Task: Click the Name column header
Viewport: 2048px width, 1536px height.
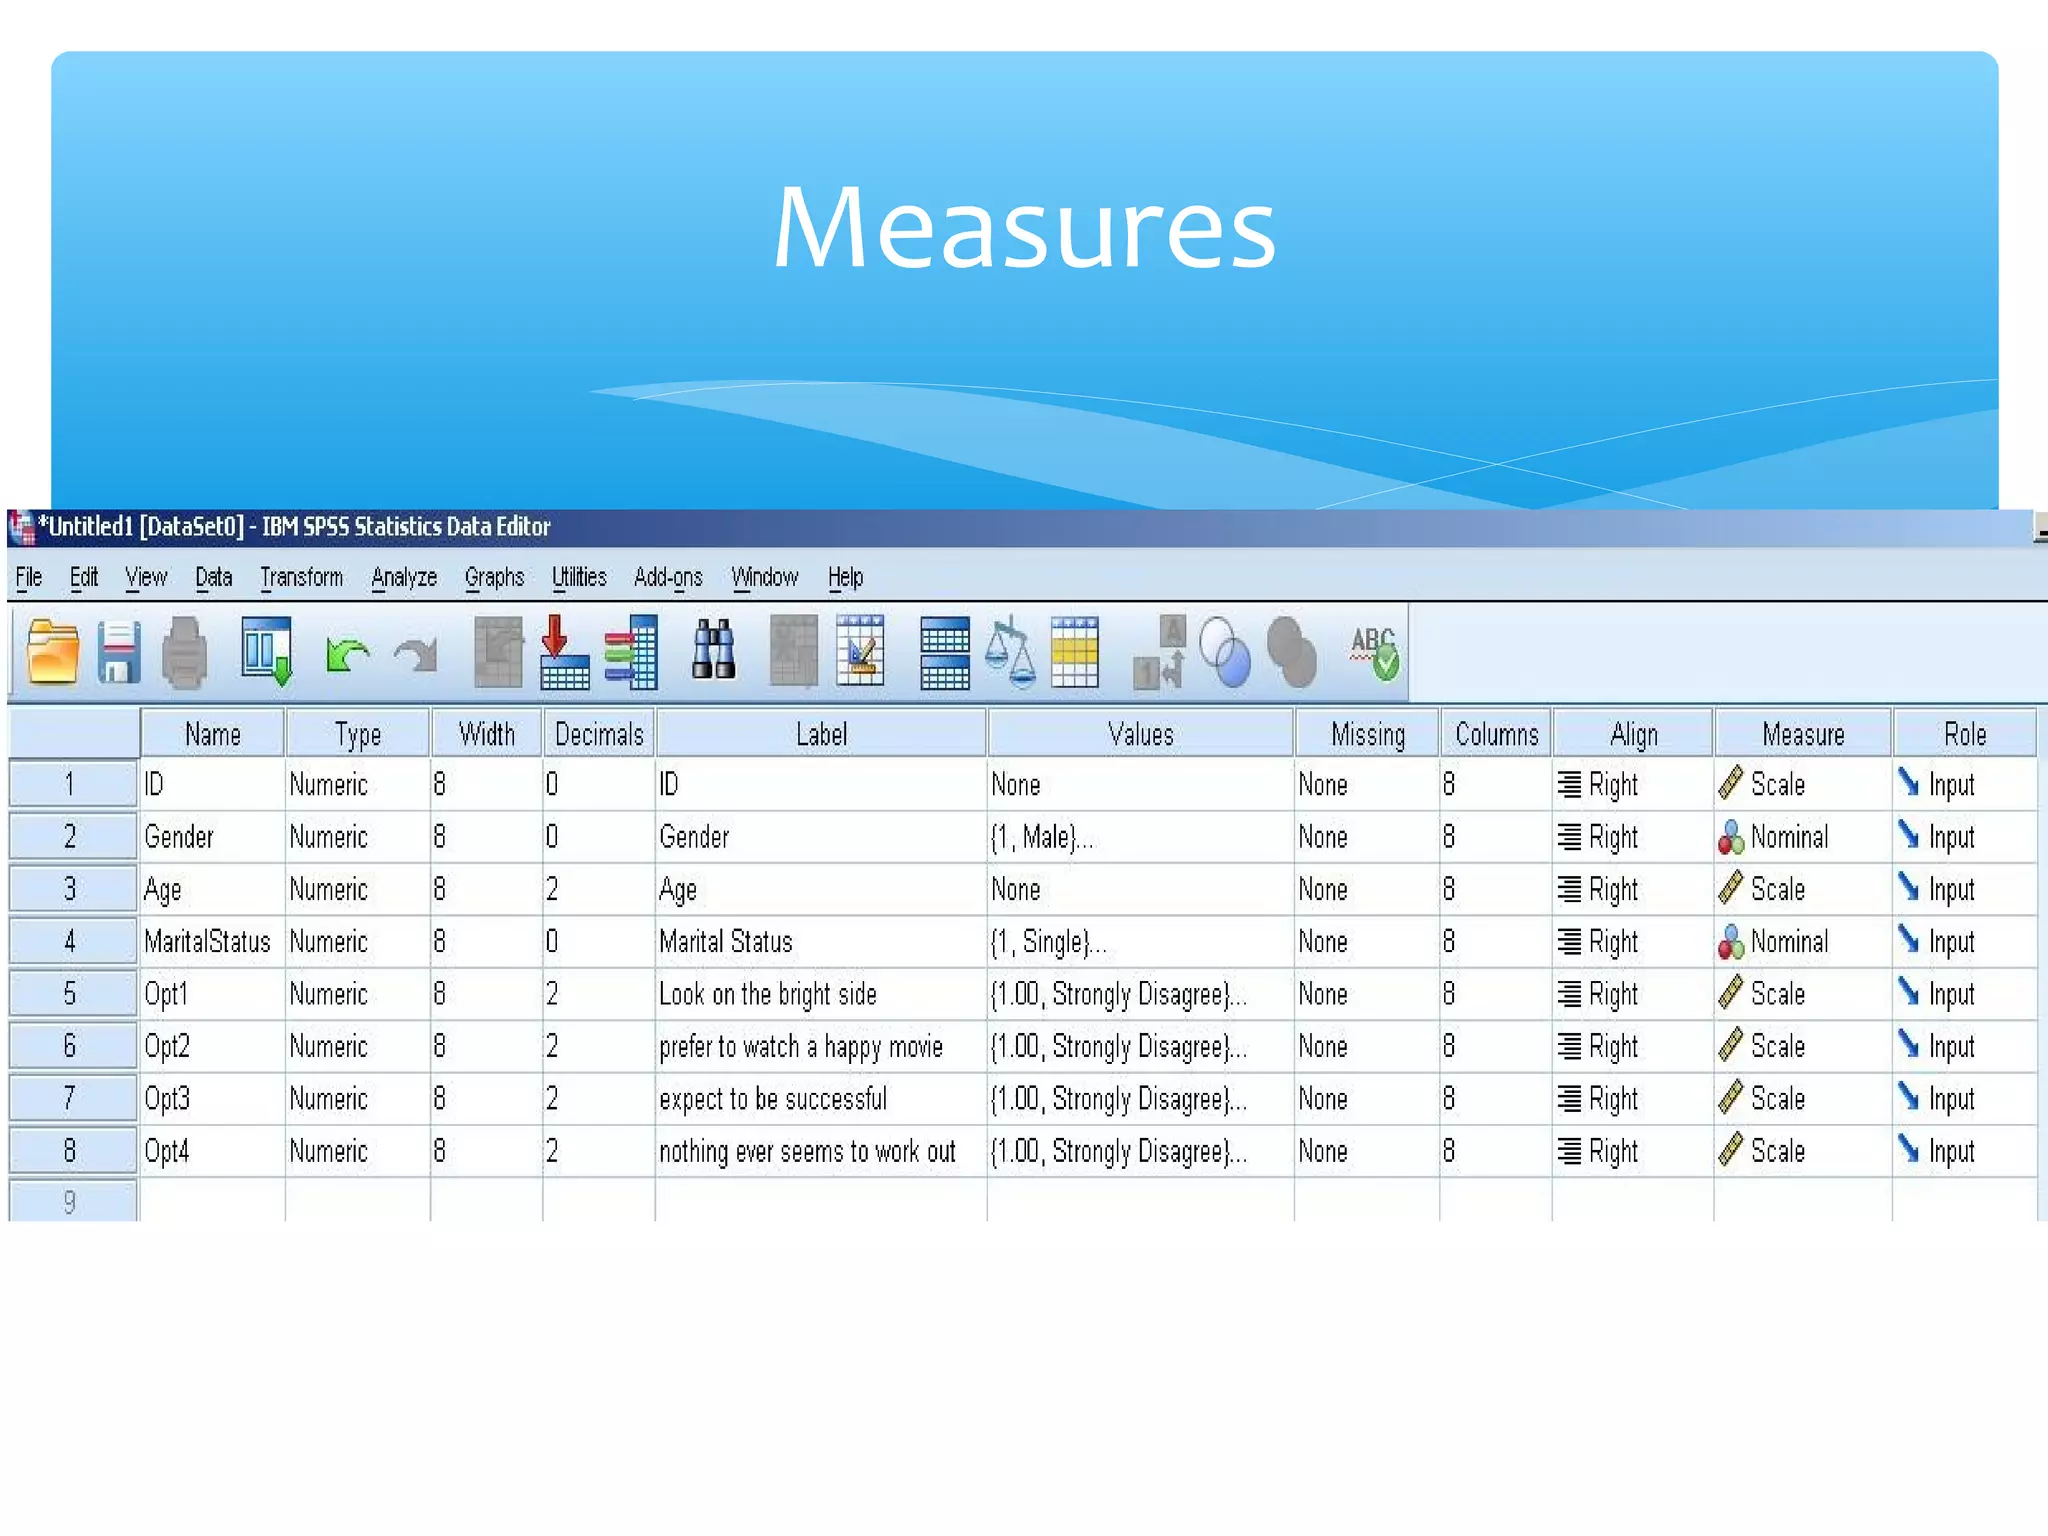Action: tap(213, 734)
